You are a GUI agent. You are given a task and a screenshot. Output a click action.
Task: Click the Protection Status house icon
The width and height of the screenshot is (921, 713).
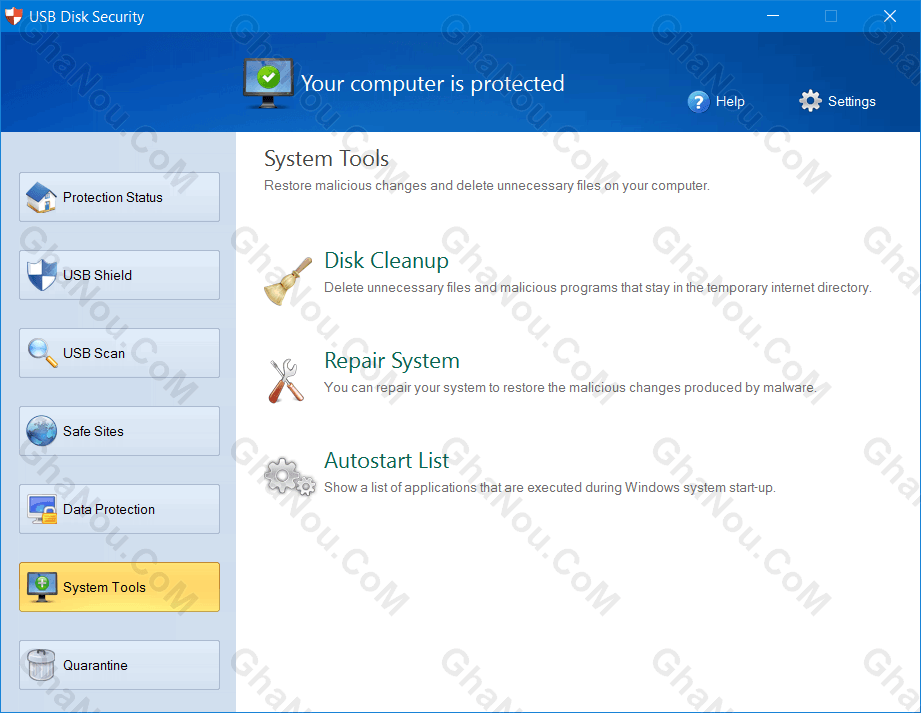(41, 197)
